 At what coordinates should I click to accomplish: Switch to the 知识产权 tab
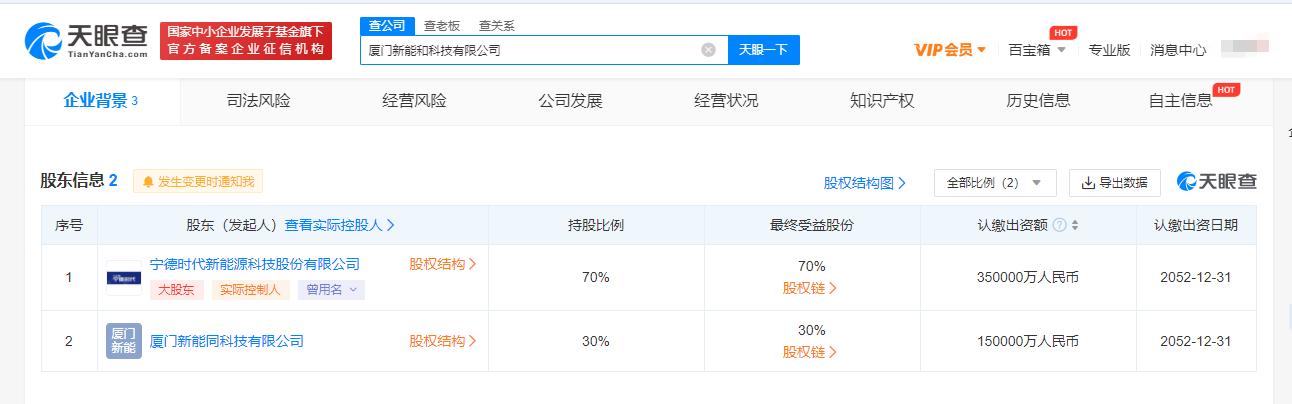point(881,100)
